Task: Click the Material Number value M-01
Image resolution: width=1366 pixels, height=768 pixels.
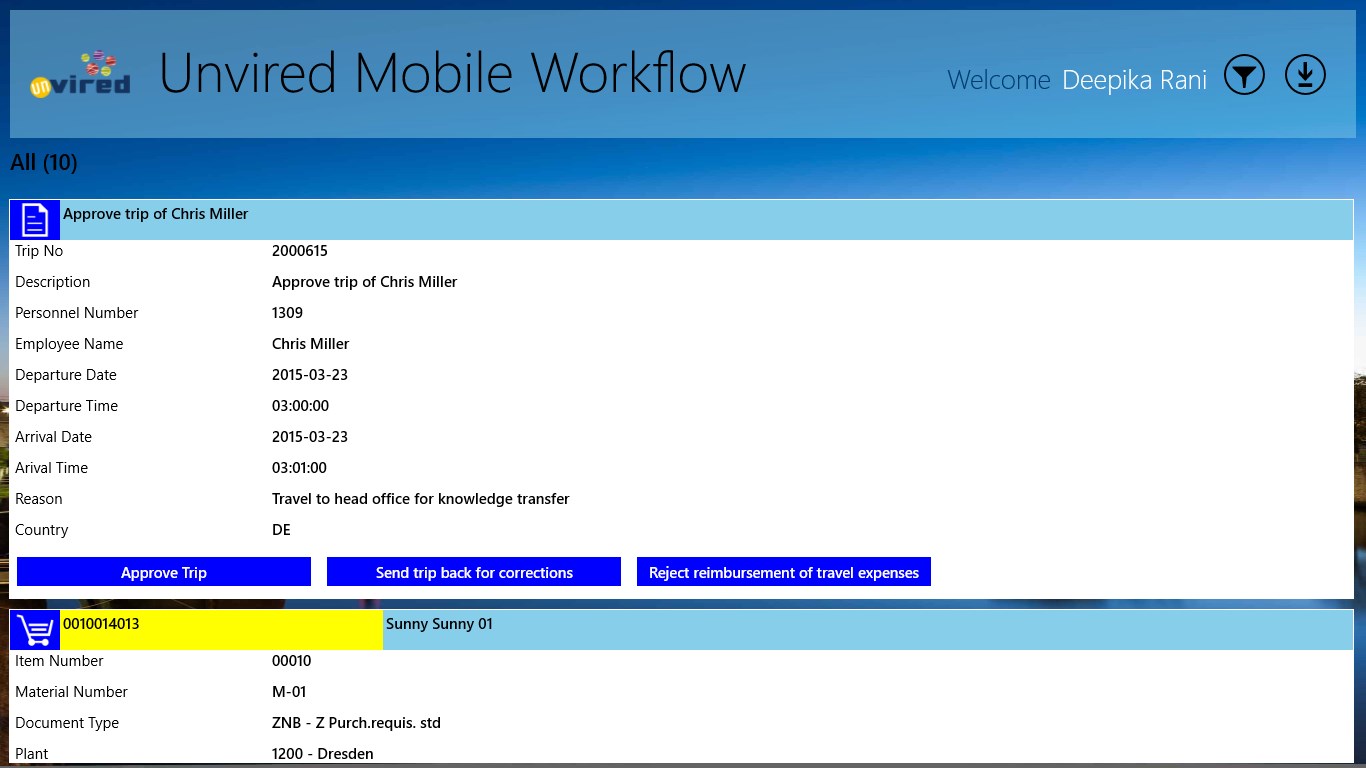Action: tap(289, 692)
